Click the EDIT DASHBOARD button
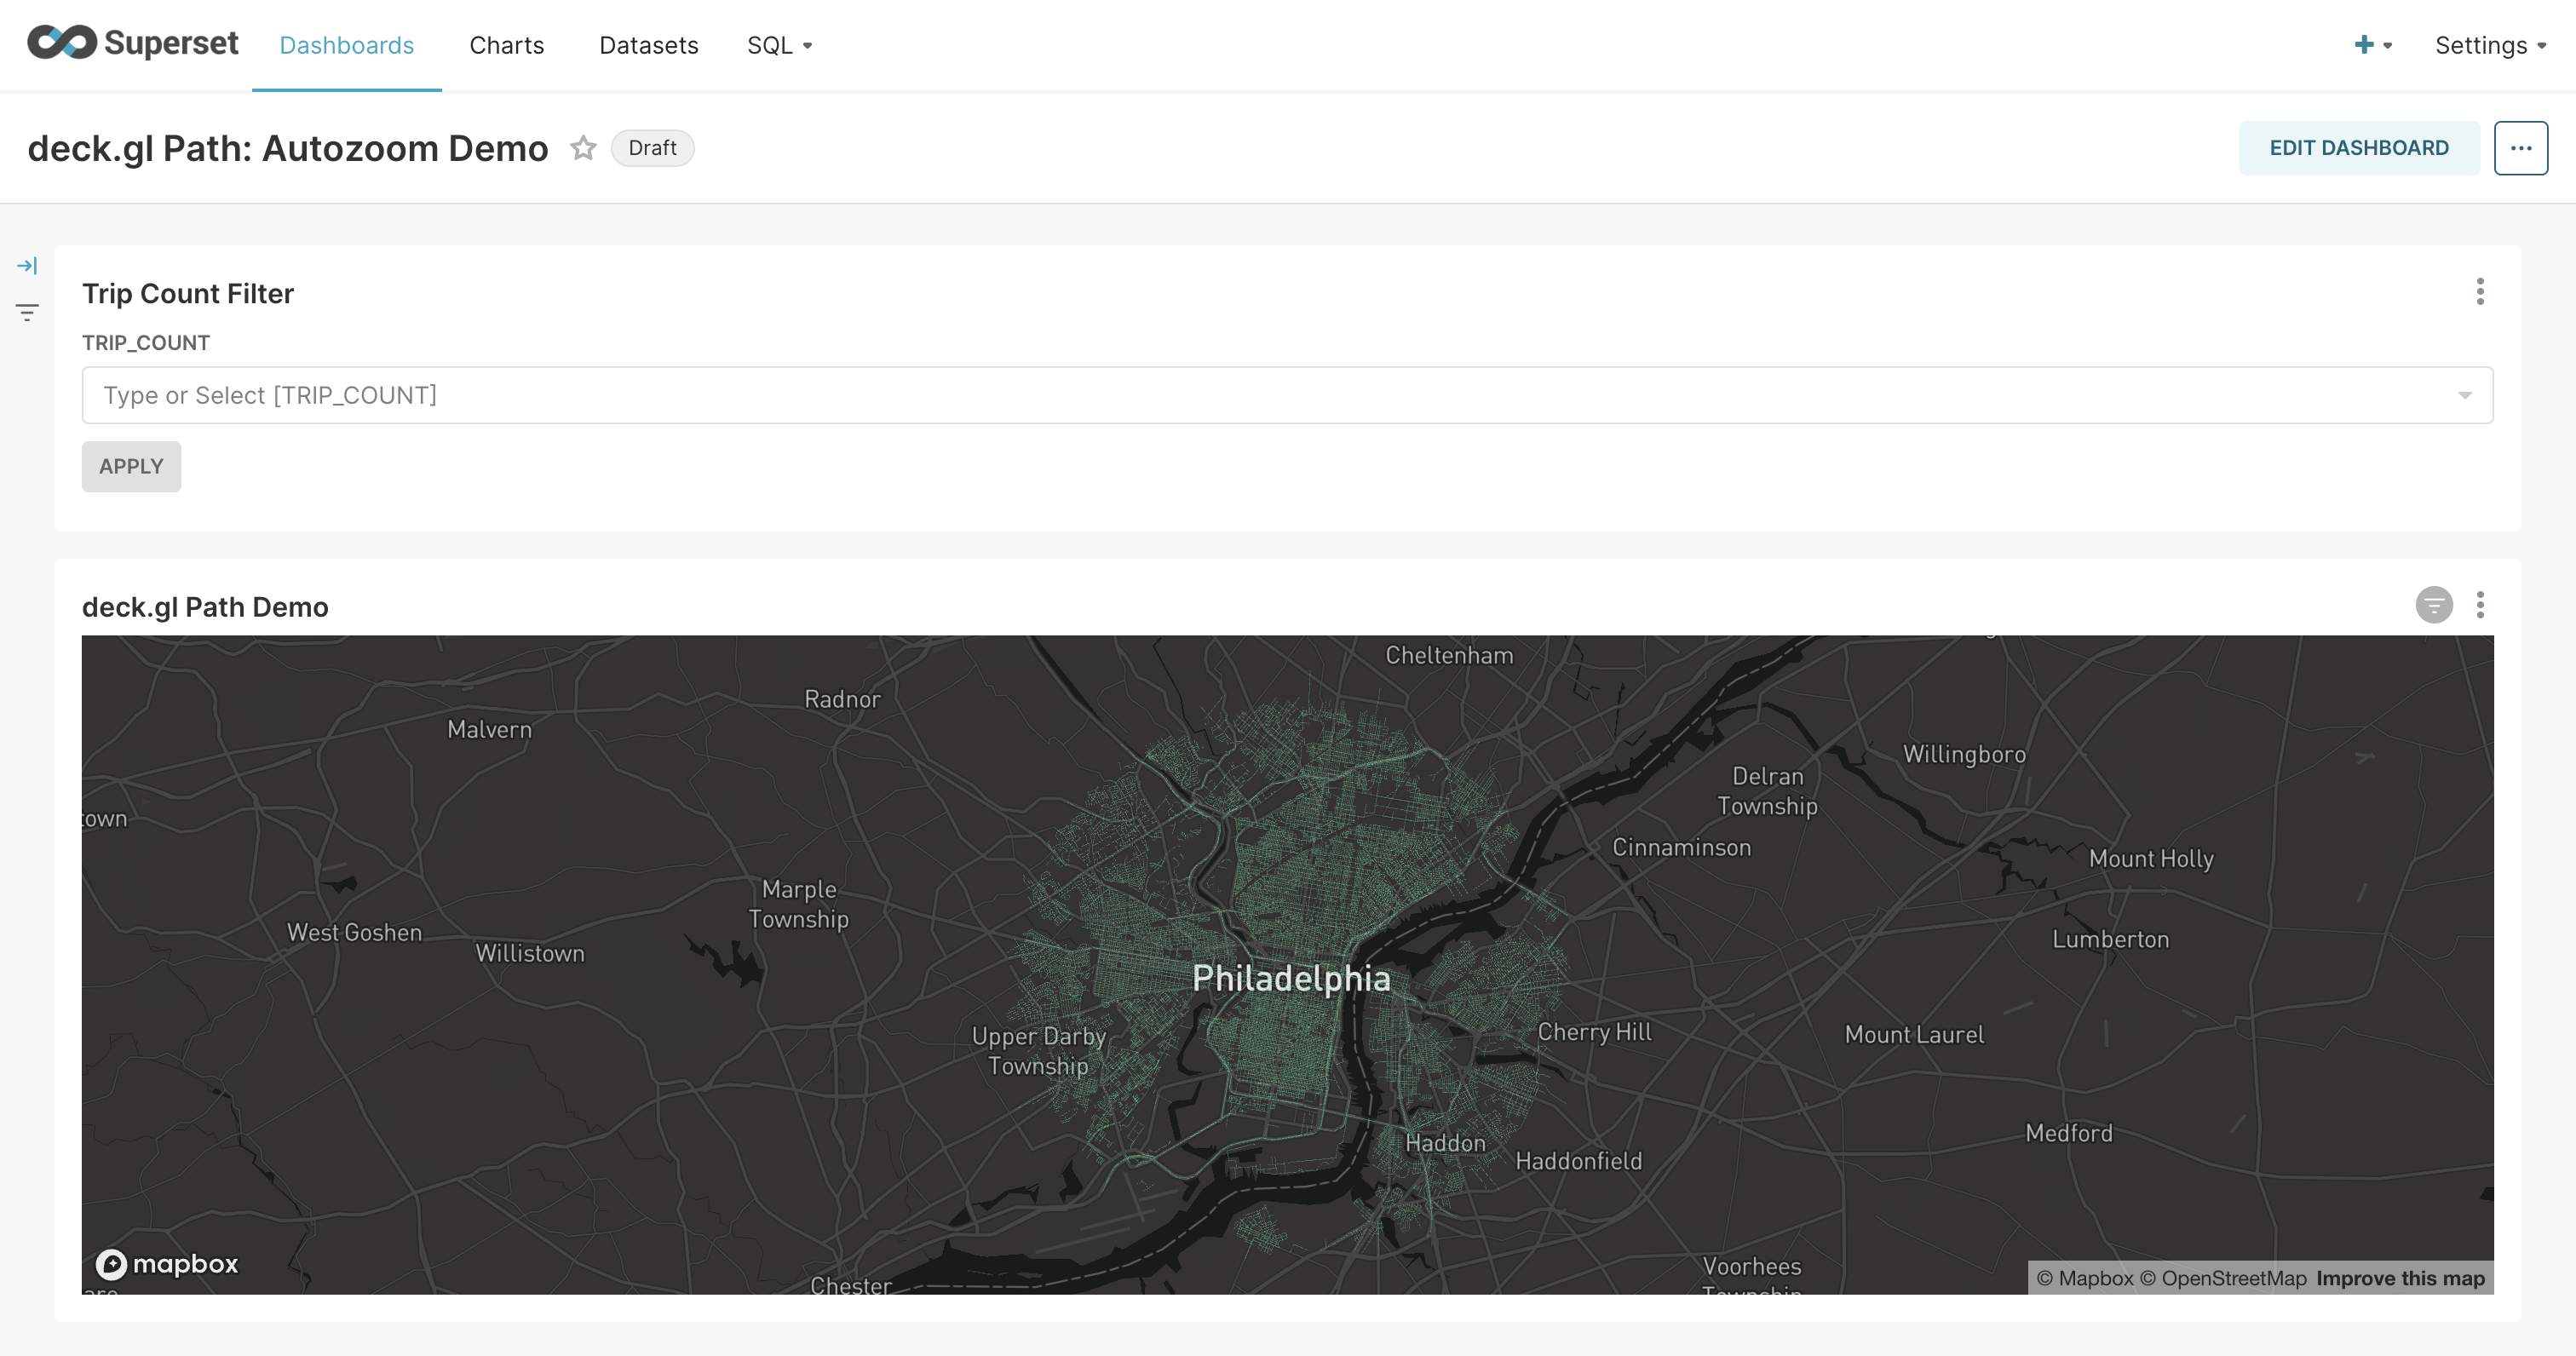 tap(2359, 147)
